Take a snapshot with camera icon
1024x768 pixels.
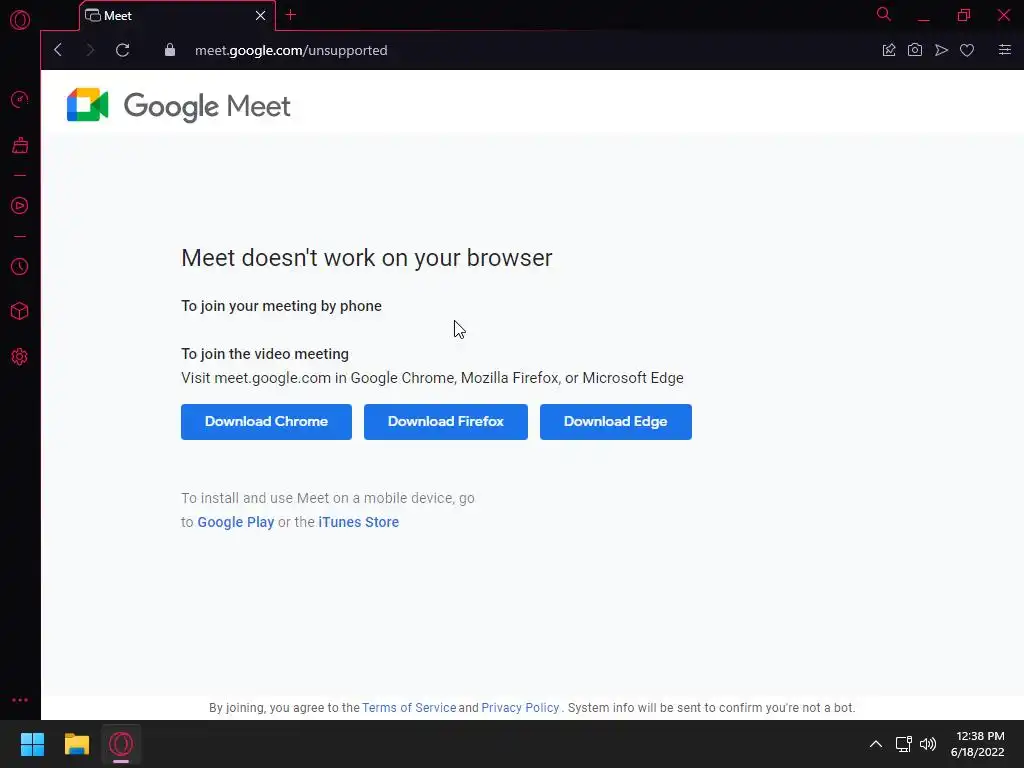coord(915,50)
